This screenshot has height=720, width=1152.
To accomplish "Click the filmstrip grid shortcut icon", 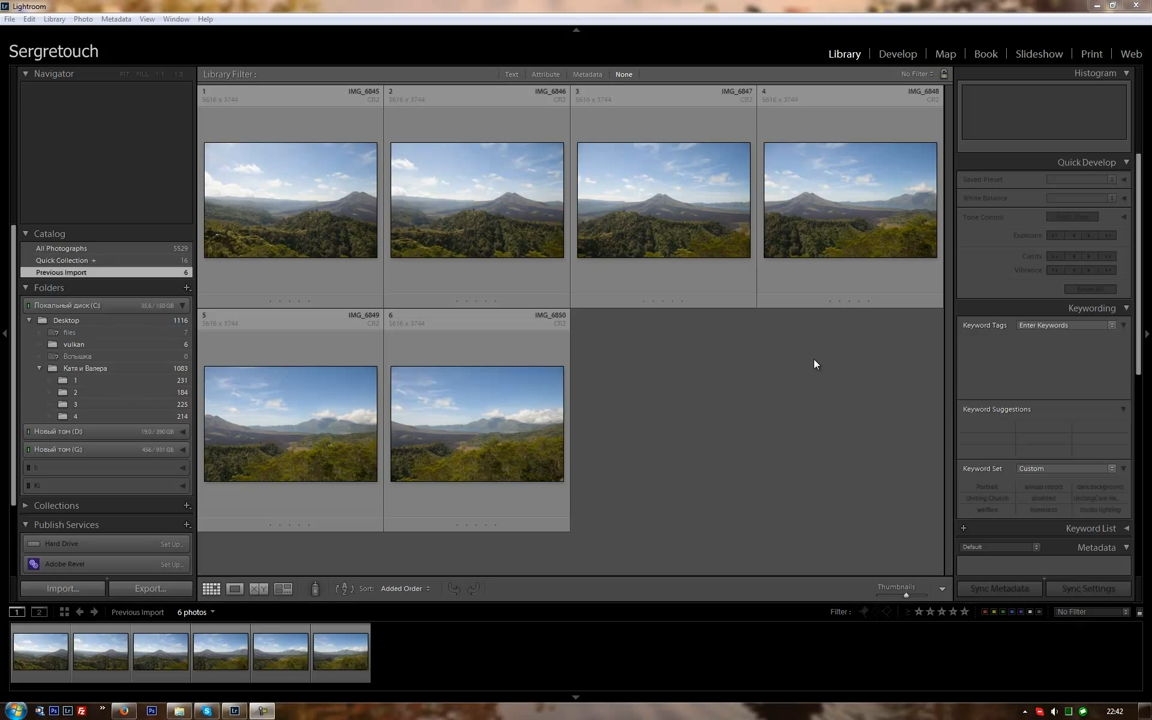I will pos(64,612).
